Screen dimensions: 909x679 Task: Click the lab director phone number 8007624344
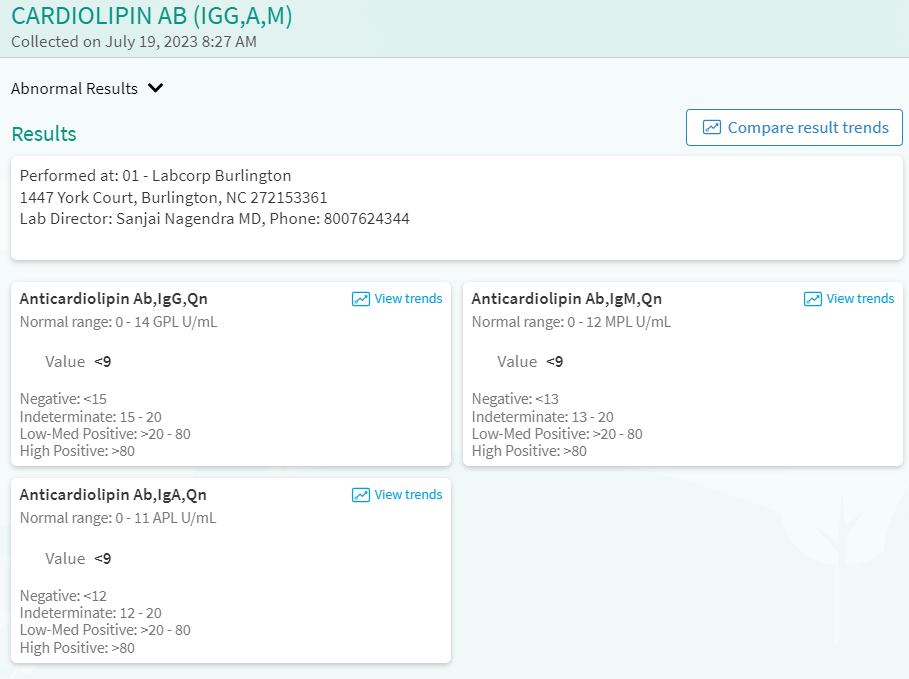366,219
